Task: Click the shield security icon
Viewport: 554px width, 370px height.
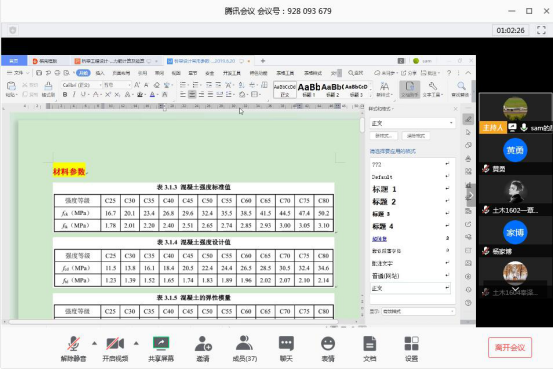Action: pos(13,30)
